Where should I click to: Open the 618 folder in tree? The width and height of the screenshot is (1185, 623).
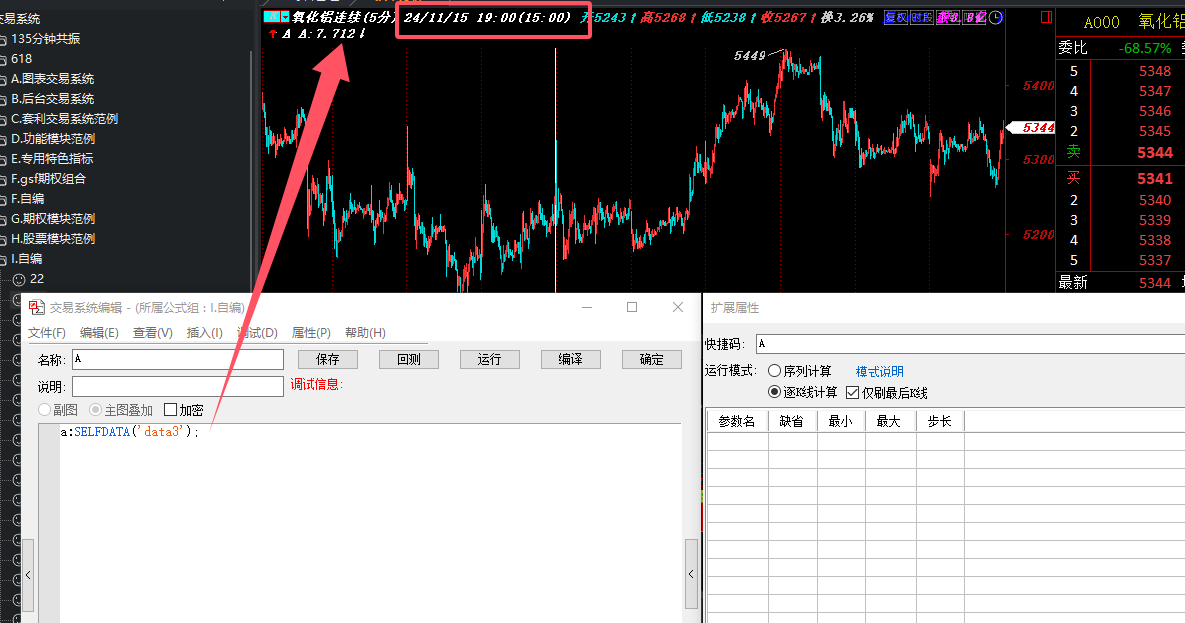click(21, 59)
